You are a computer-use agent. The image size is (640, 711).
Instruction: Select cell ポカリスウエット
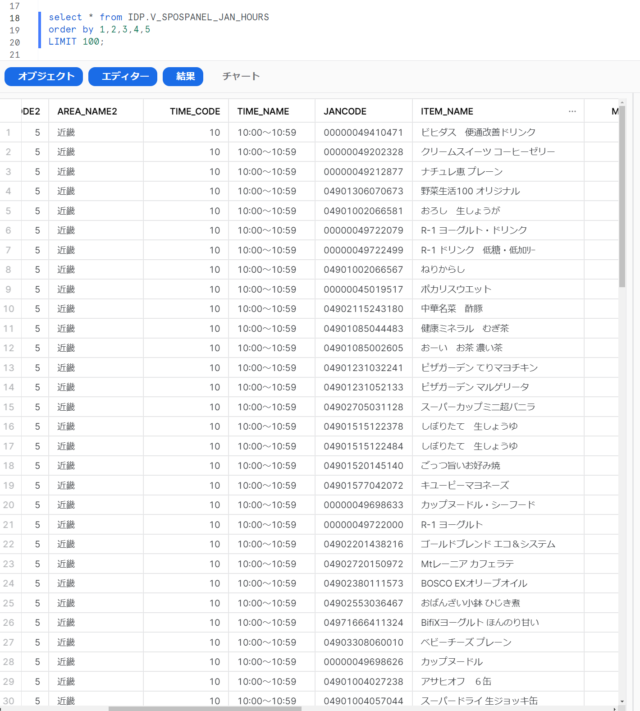pyautogui.click(x=498, y=289)
